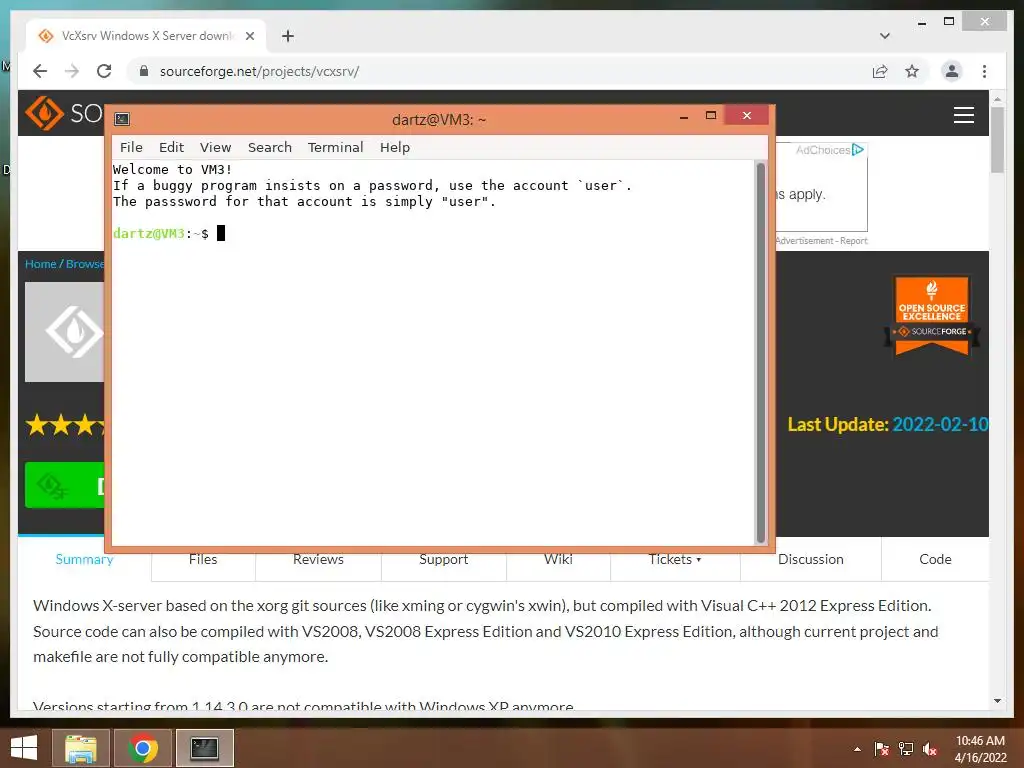Screen dimensions: 1024x768
Task: Open the Reviews tab
Action: pos(318,559)
